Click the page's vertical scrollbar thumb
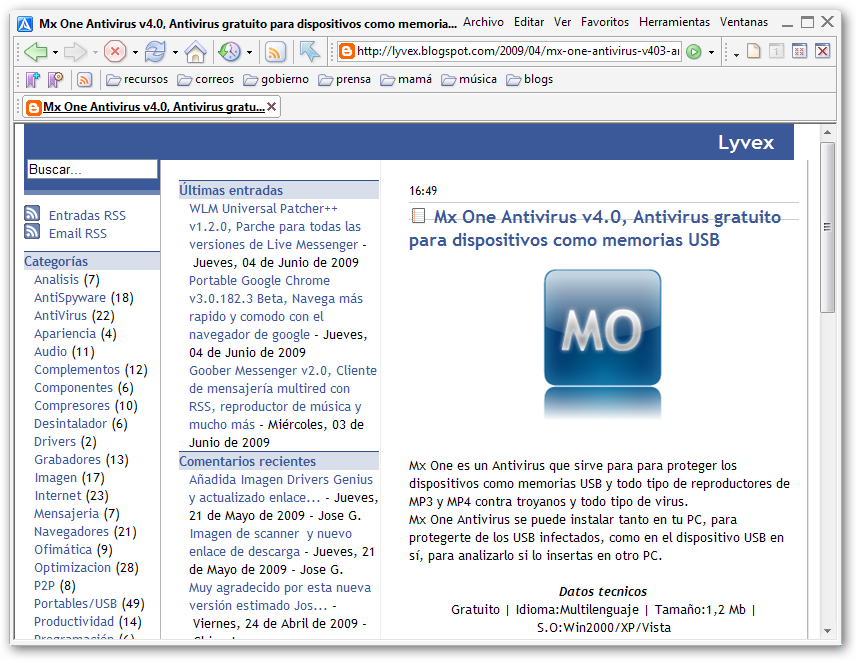Image resolution: width=857 pixels, height=661 pixels. (827, 226)
